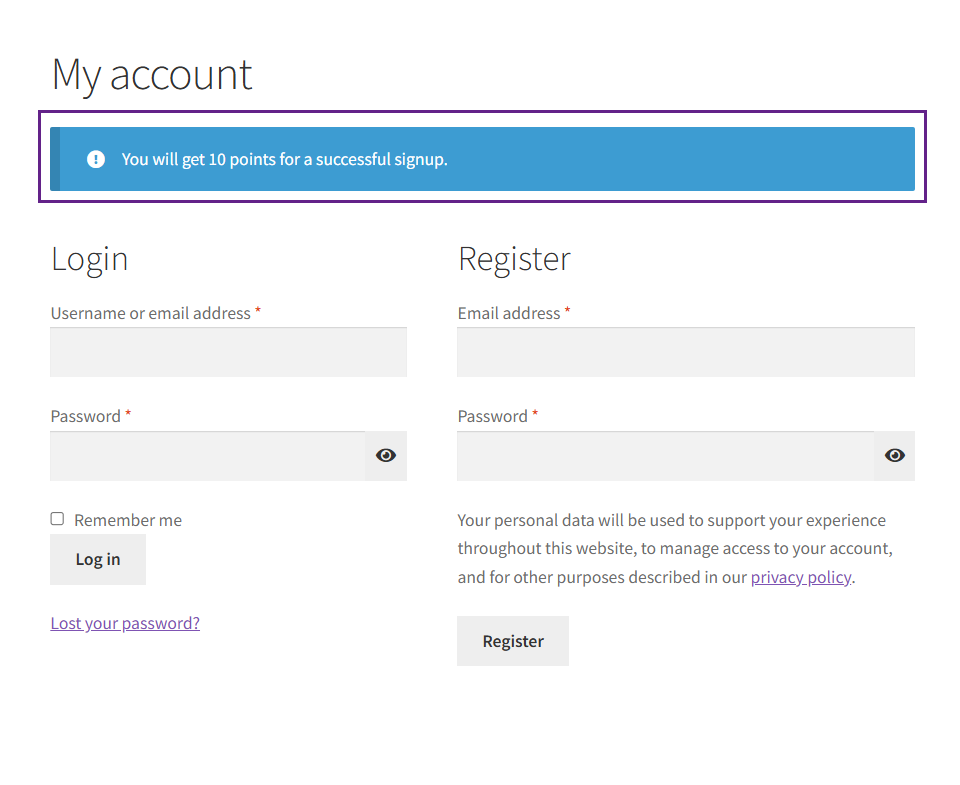Show the Login password with eye icon
The height and width of the screenshot is (785, 960).
[386, 456]
